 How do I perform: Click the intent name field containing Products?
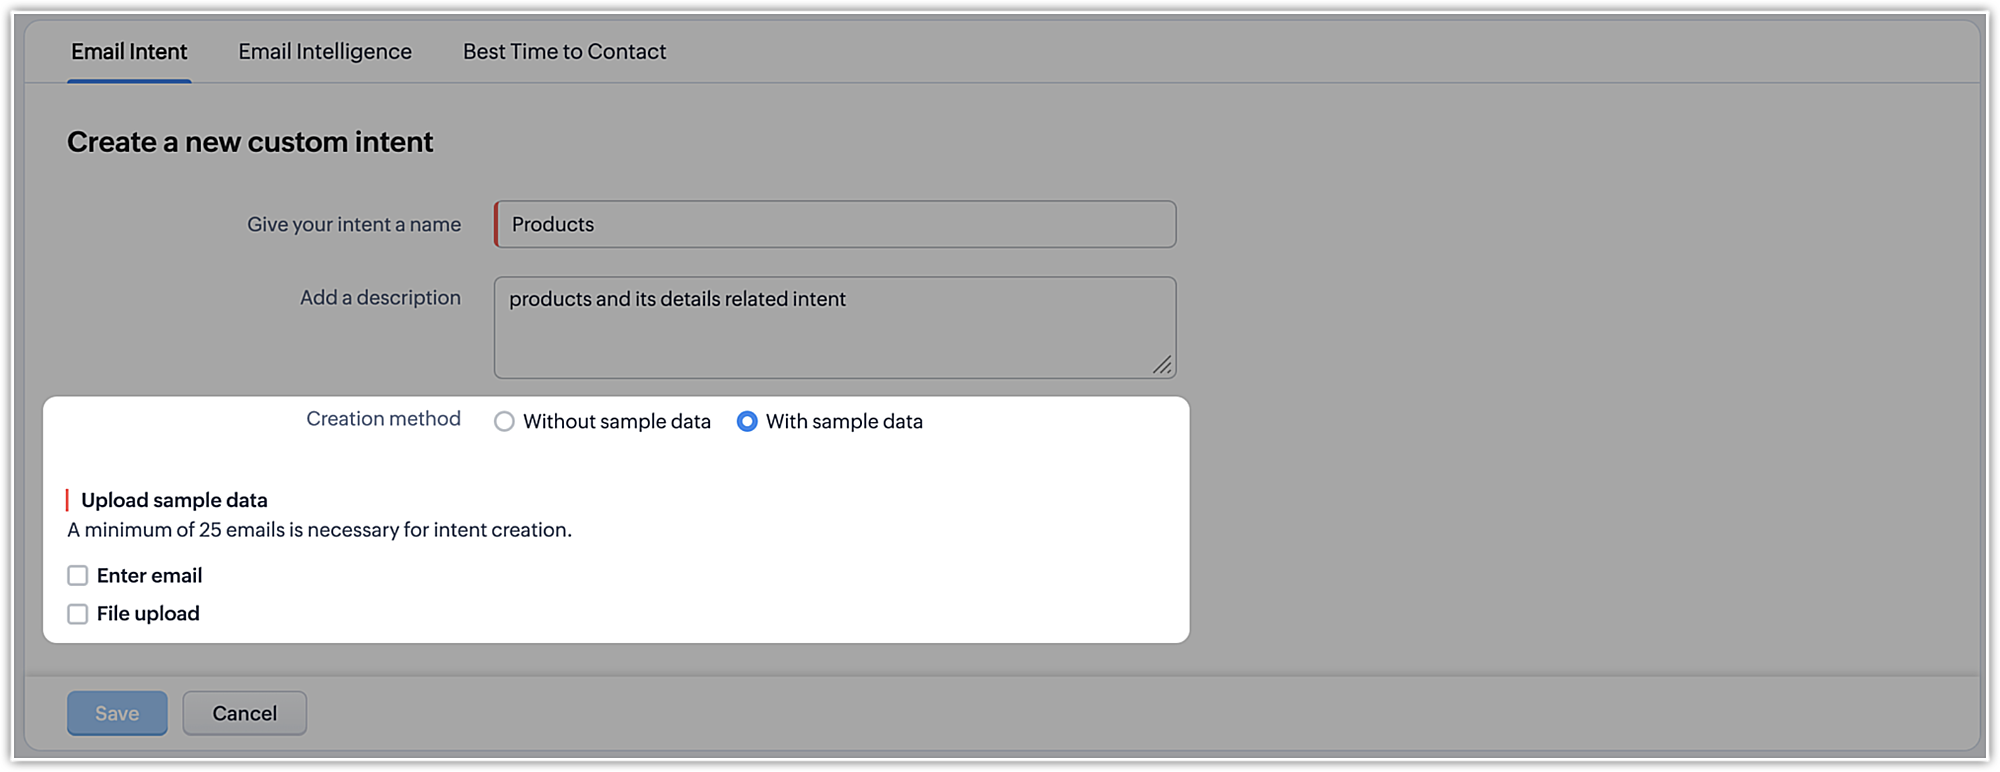coord(835,224)
